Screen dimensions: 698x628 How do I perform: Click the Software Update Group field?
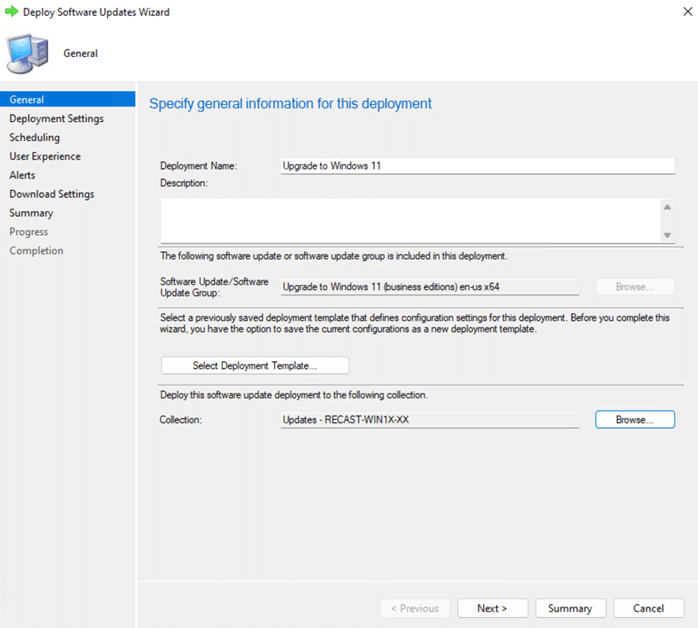(x=429, y=287)
